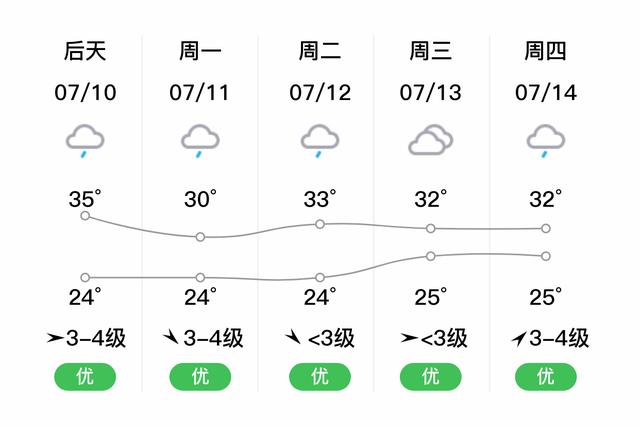Click the rain cloud icon for 07/10

85,141
